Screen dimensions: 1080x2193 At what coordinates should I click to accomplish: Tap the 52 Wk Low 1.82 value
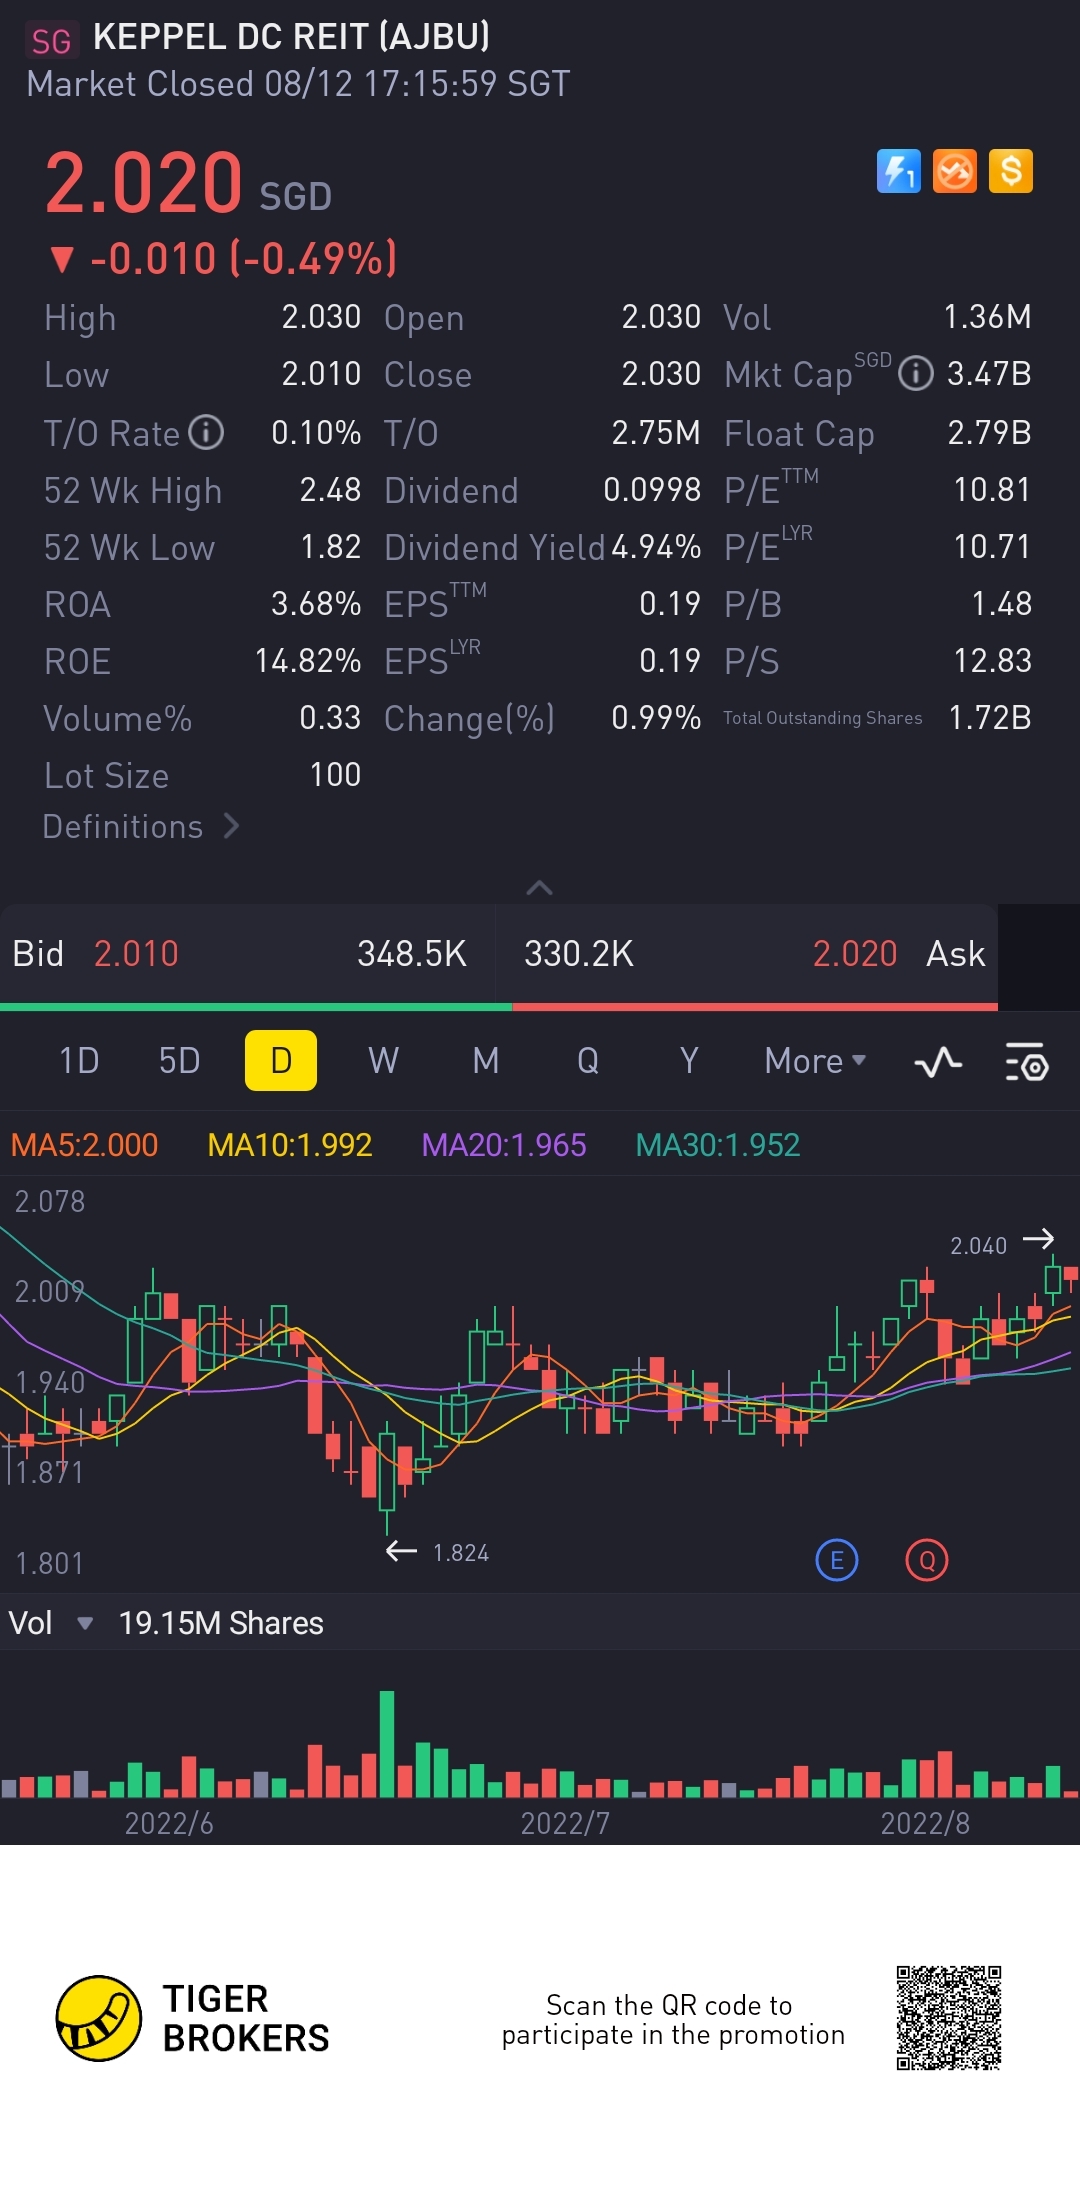coord(330,547)
